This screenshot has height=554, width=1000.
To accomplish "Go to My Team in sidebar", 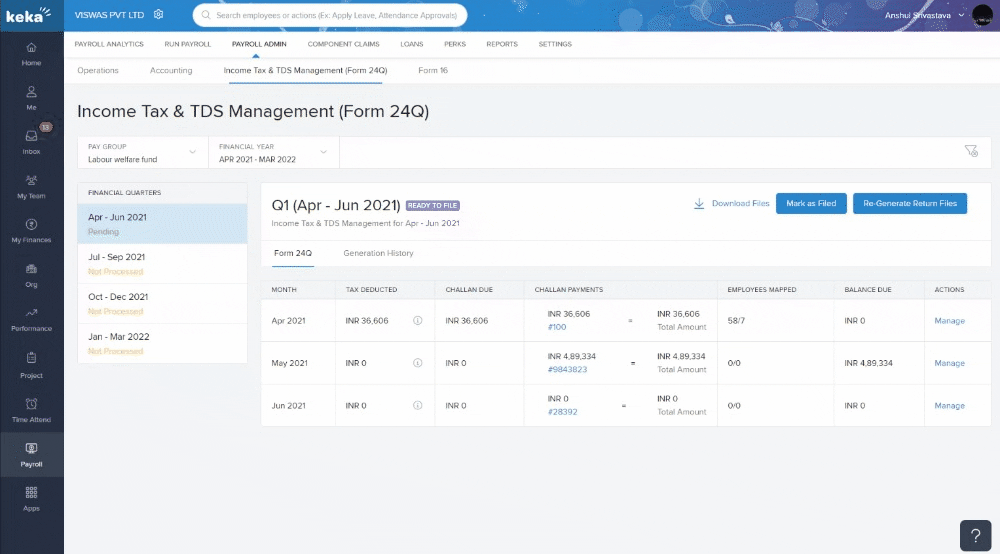I will pos(32,181).
